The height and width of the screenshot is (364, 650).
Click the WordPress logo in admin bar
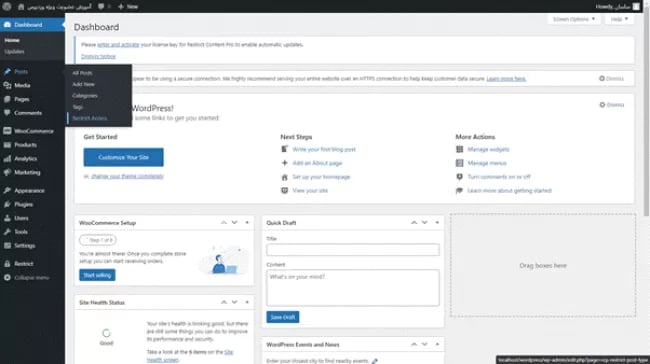tap(7, 6)
